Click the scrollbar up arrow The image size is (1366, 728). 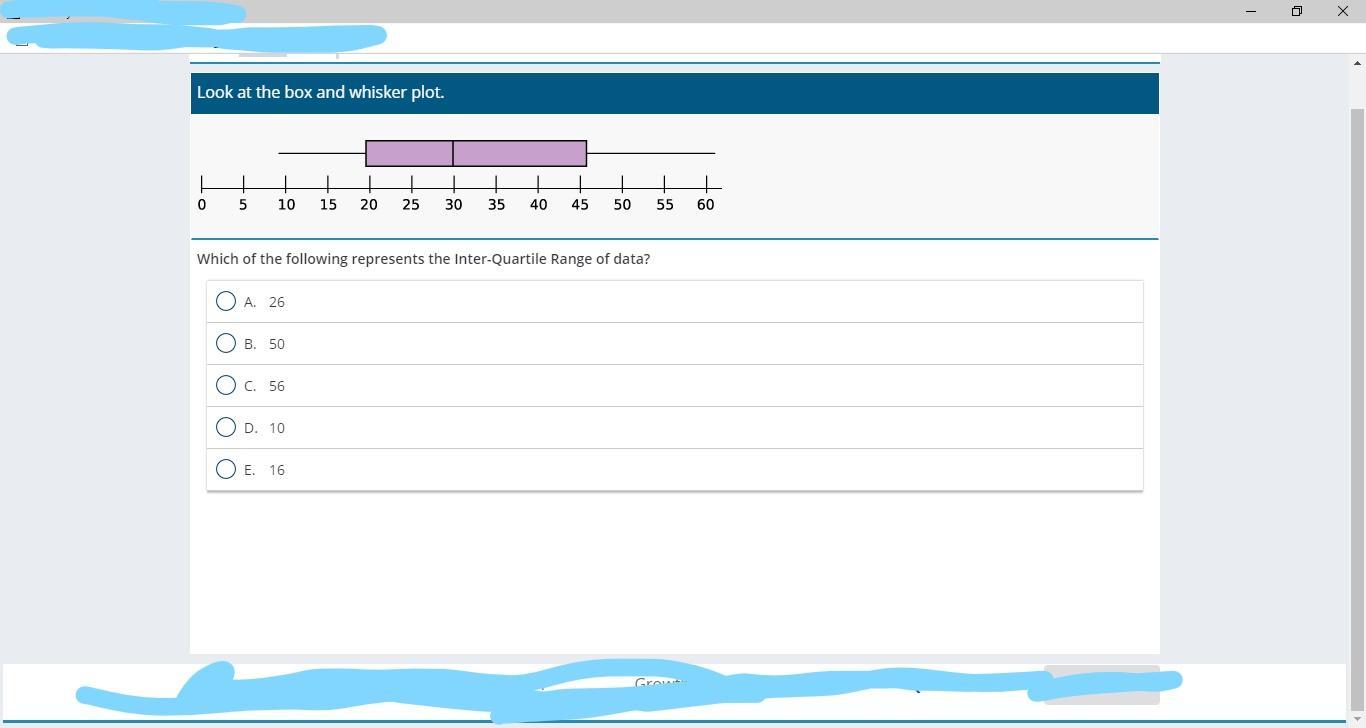1357,63
